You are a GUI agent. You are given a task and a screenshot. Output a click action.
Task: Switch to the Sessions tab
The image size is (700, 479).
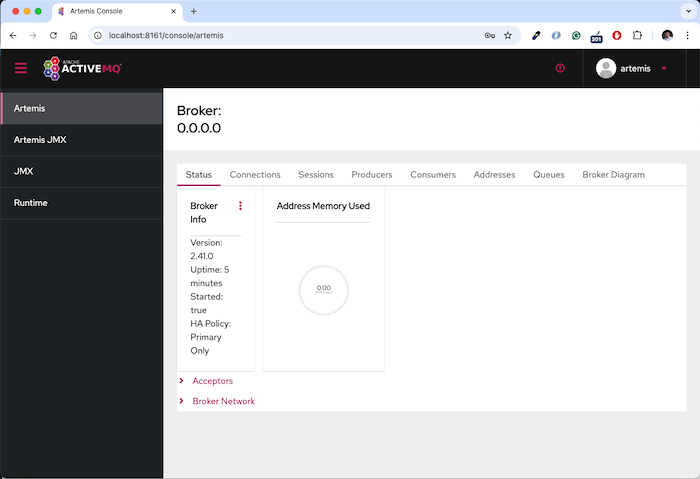point(316,175)
